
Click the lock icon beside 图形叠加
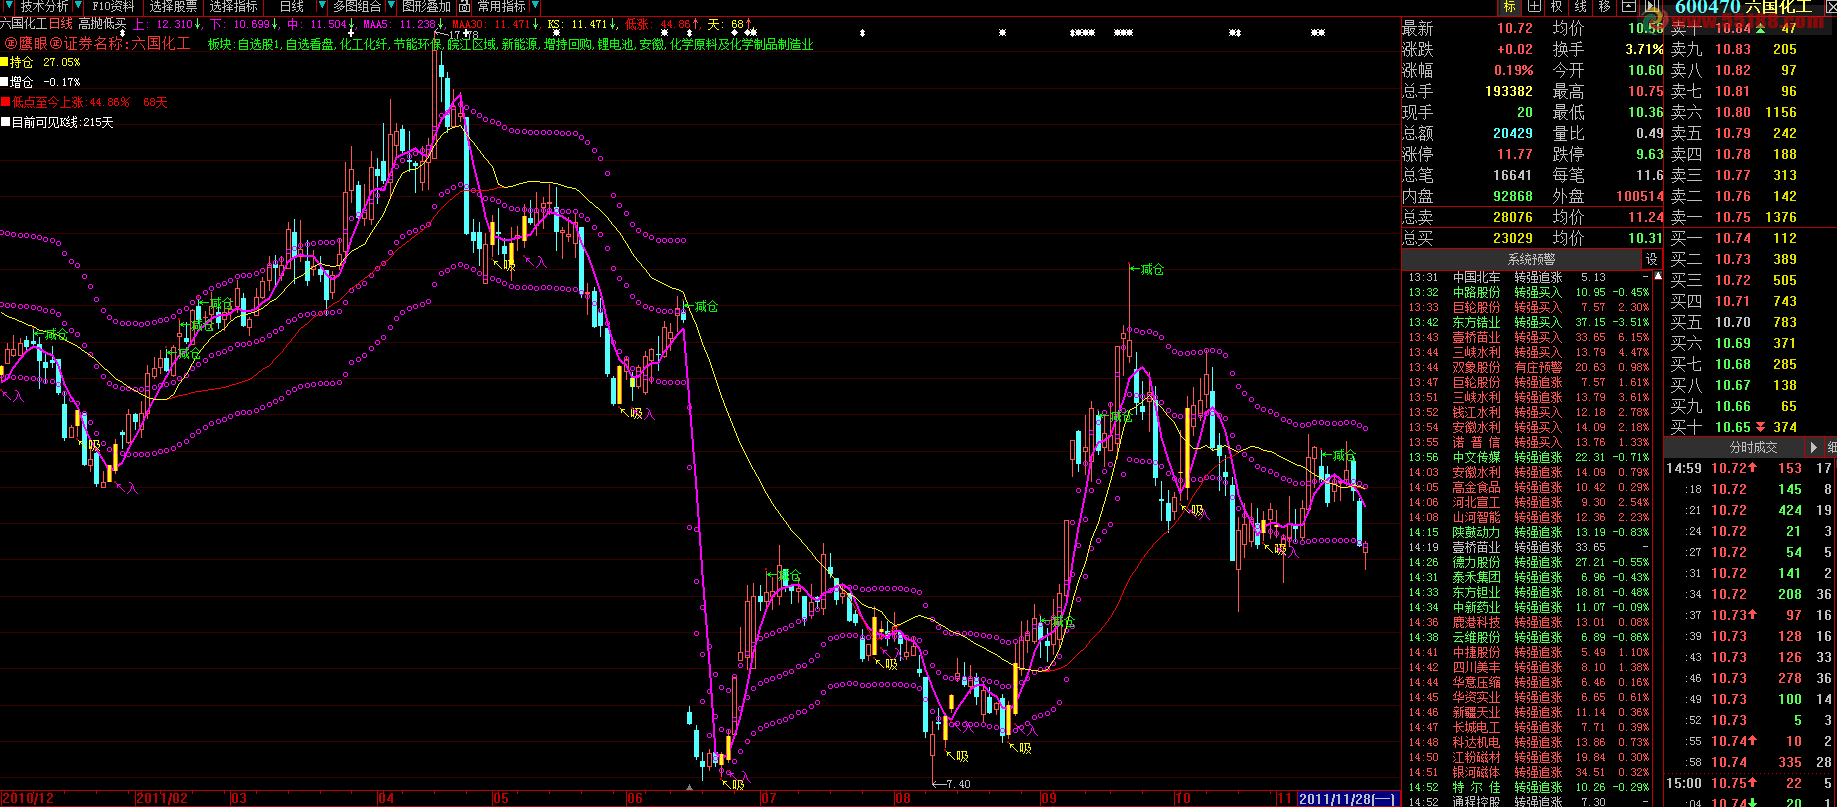click(x=465, y=7)
